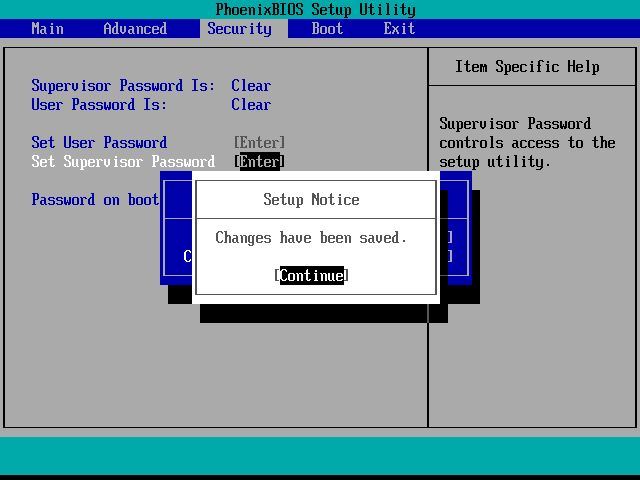Click the Clear value for User Password
The width and height of the screenshot is (640, 480).
[x=251, y=104]
